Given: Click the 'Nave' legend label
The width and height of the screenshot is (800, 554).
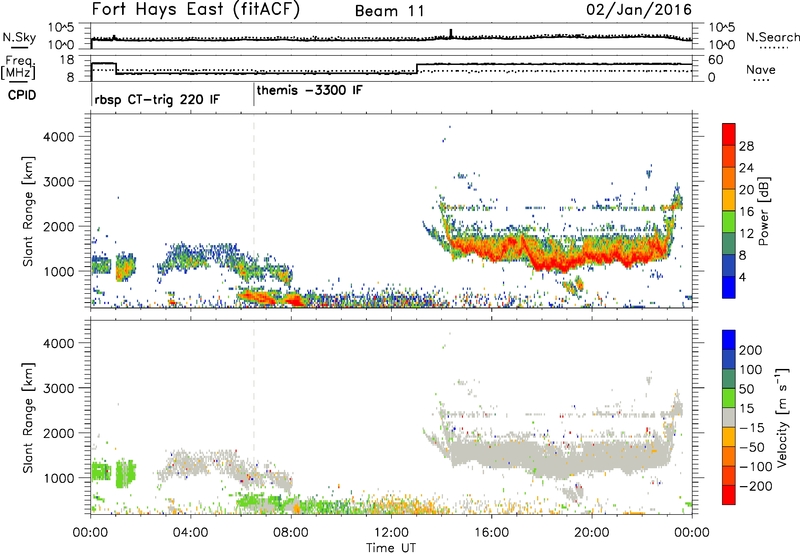Looking at the screenshot, I should [761, 69].
